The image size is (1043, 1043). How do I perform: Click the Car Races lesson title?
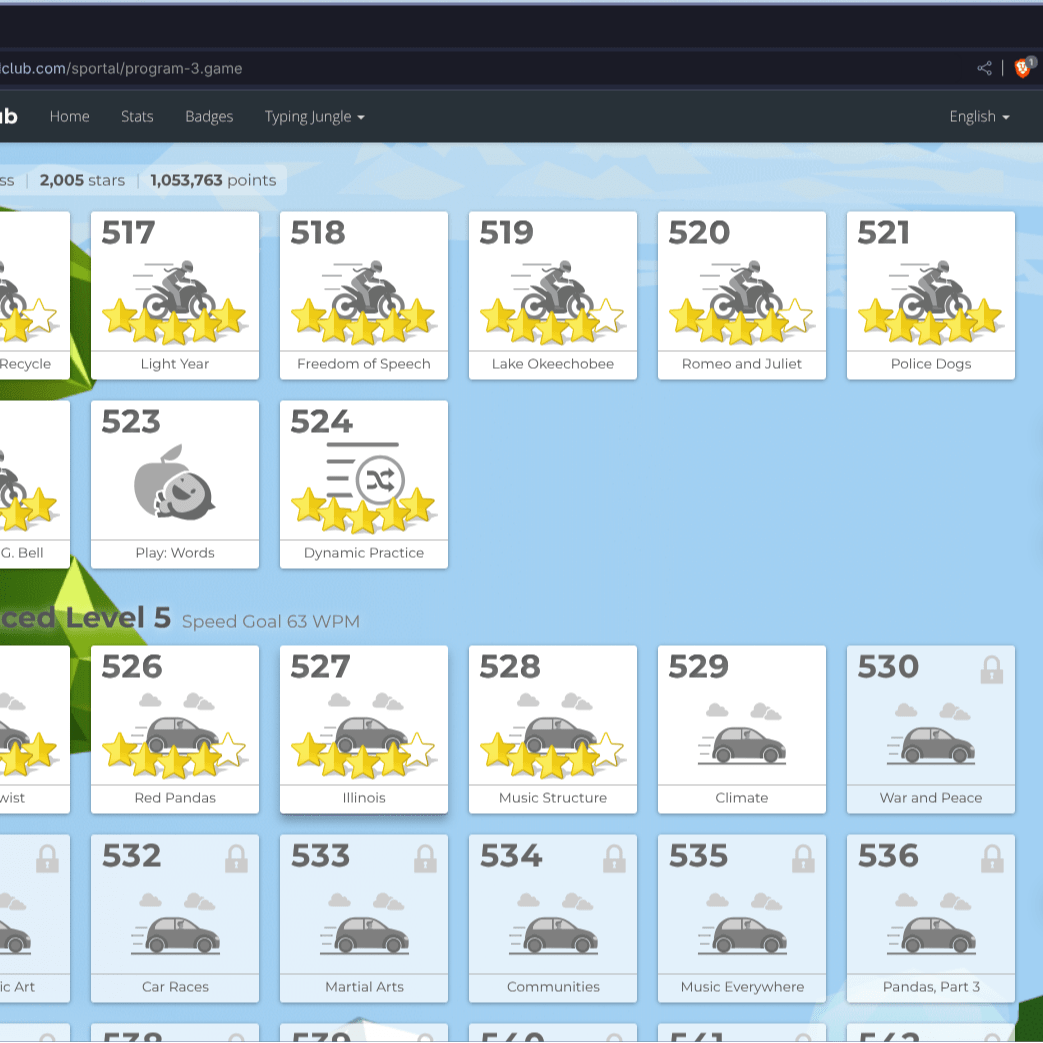click(x=175, y=986)
